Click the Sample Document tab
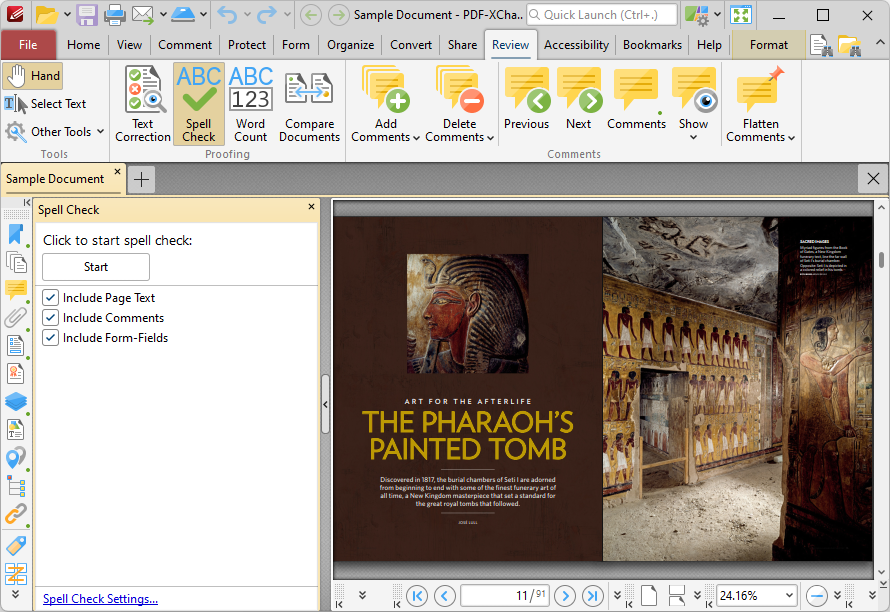The height and width of the screenshot is (612, 890). pos(55,179)
